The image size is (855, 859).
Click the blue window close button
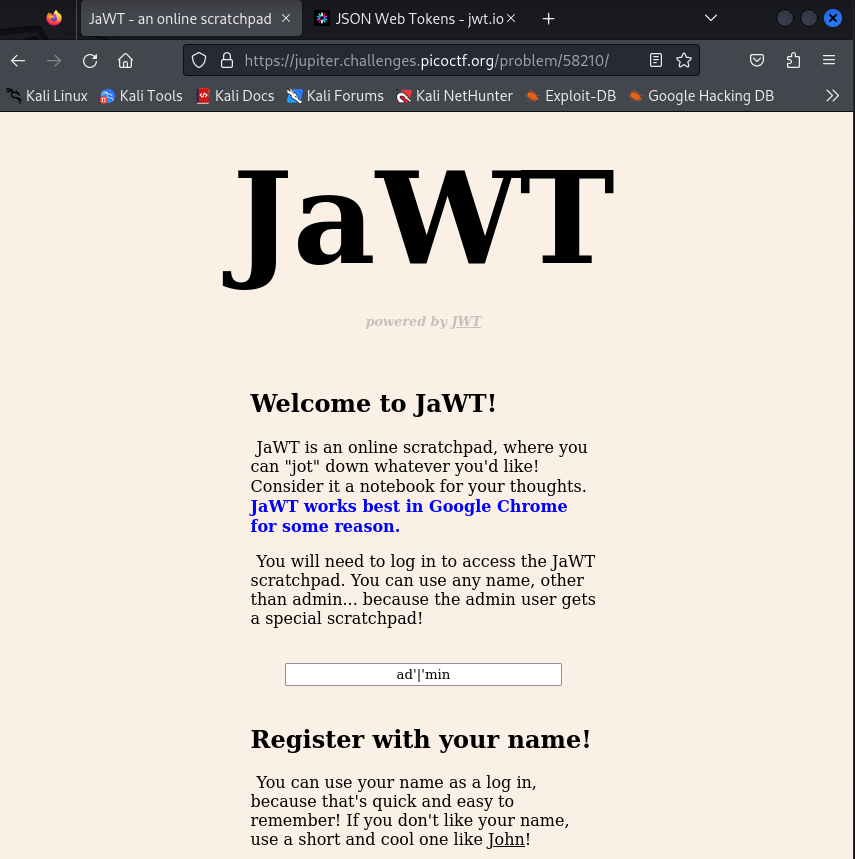click(x=833, y=19)
